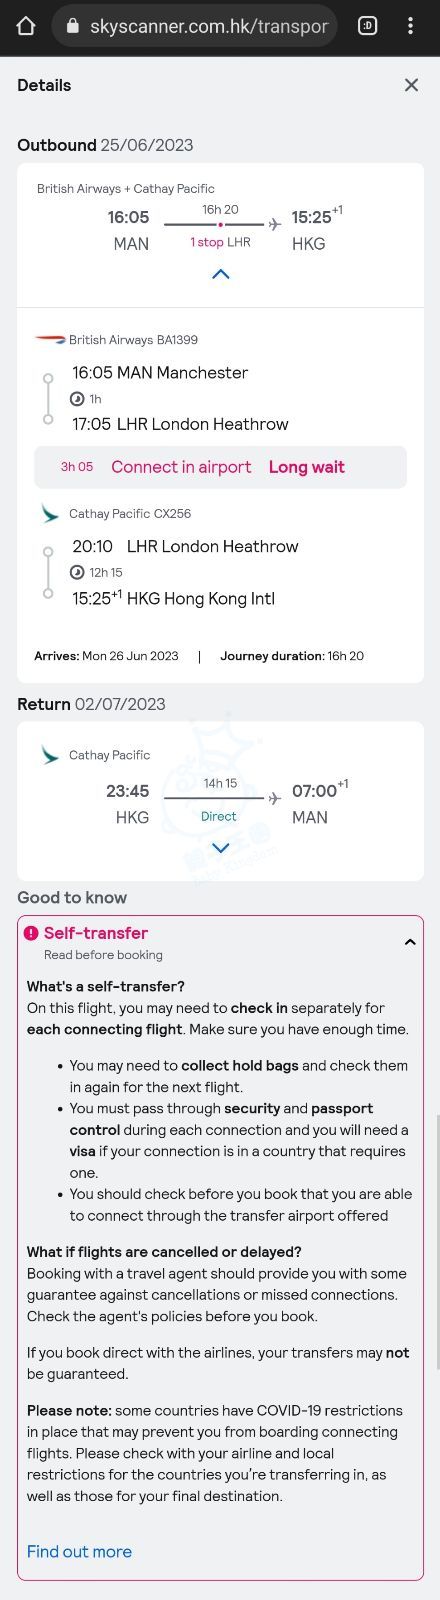This screenshot has width=440, height=1600.
Task: Open the browser tab switcher icon
Action: pos(367,27)
